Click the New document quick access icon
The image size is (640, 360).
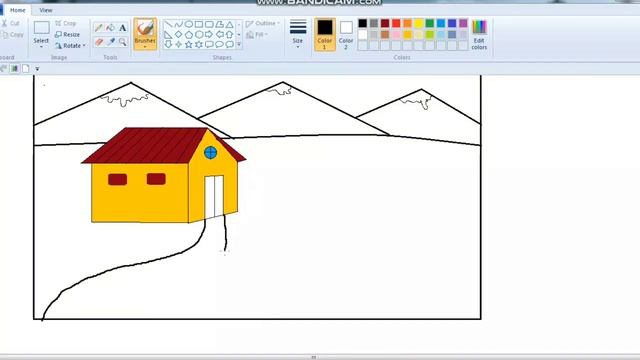(26, 69)
